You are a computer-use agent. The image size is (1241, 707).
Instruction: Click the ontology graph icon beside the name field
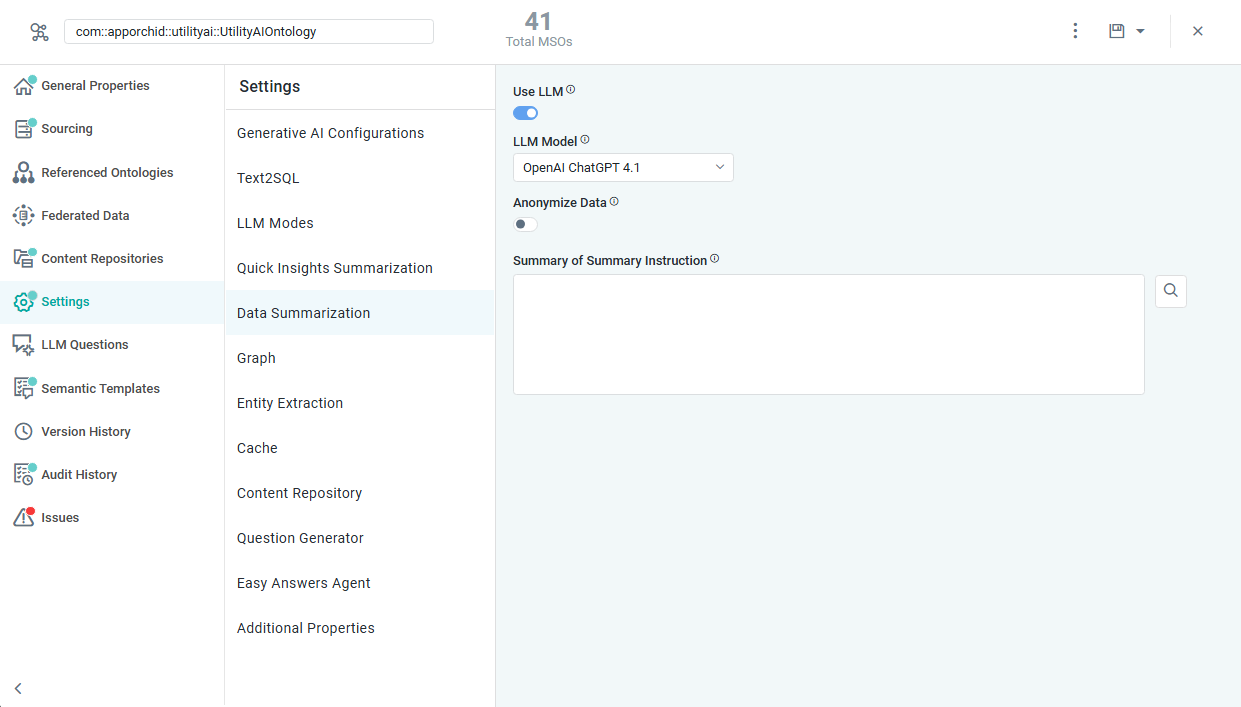39,32
